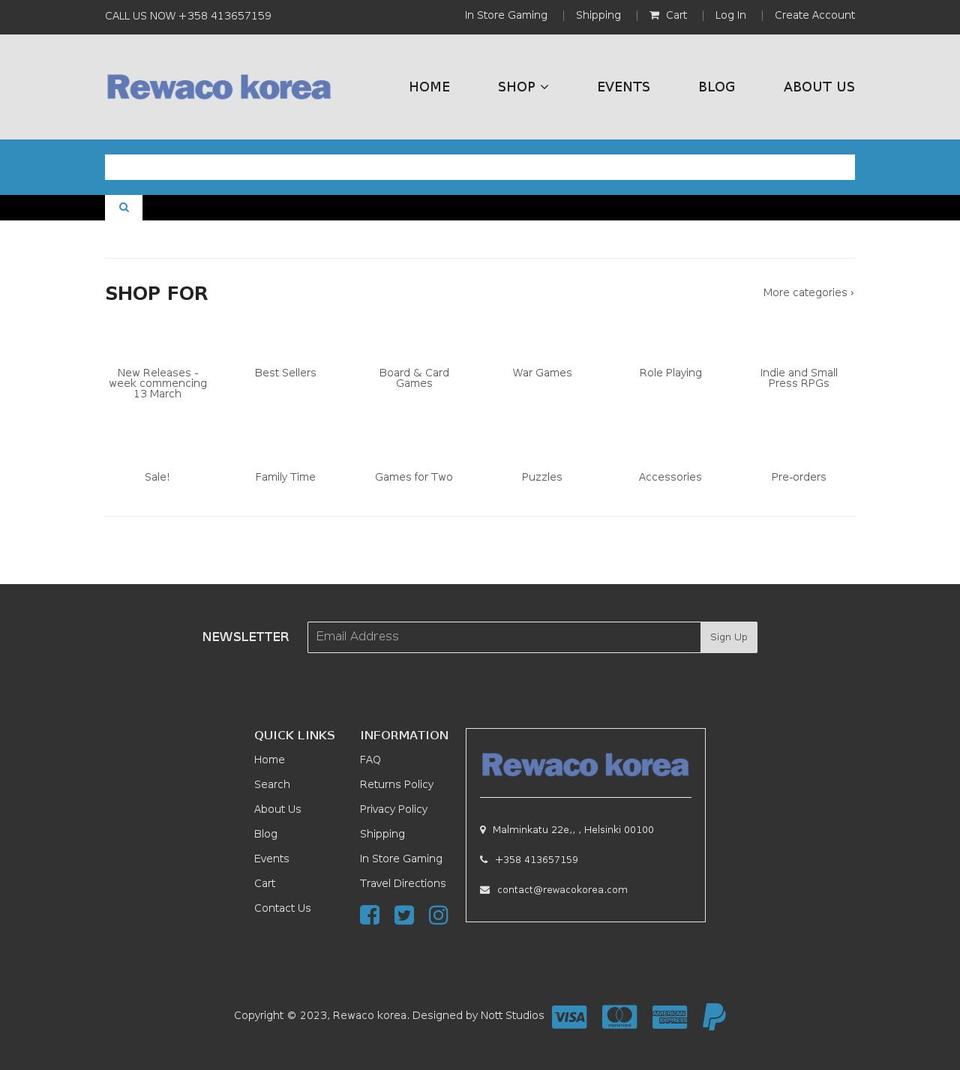Open Shipping in Information list
This screenshot has height=1070, width=960.
point(382,834)
